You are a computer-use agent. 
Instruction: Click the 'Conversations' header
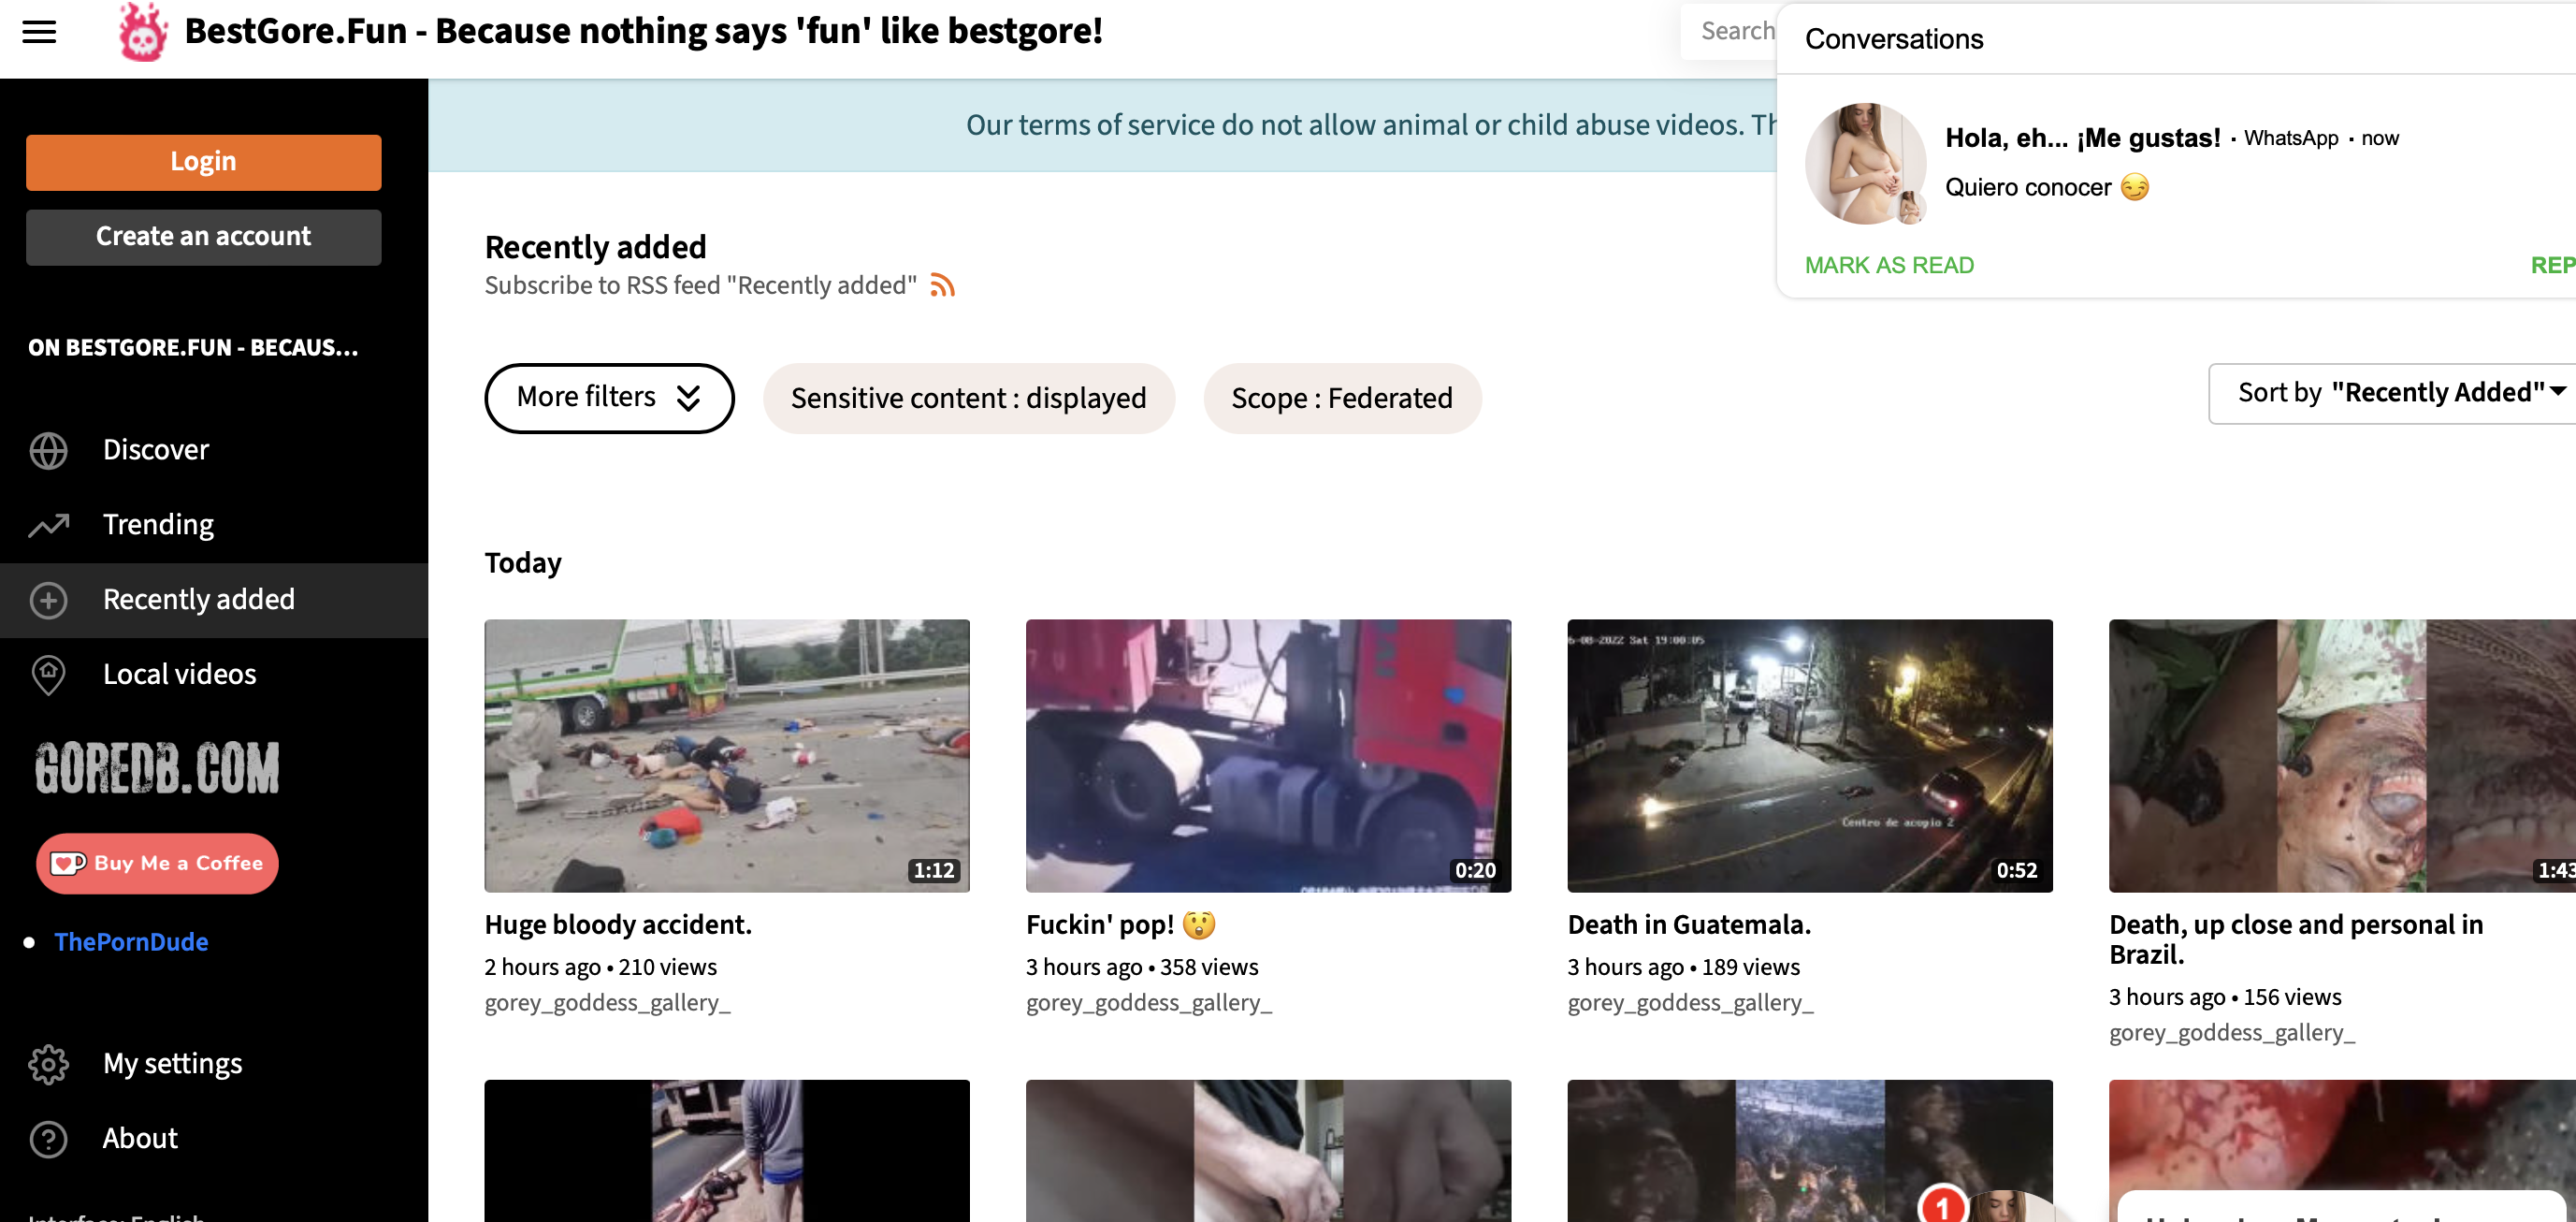(1893, 39)
